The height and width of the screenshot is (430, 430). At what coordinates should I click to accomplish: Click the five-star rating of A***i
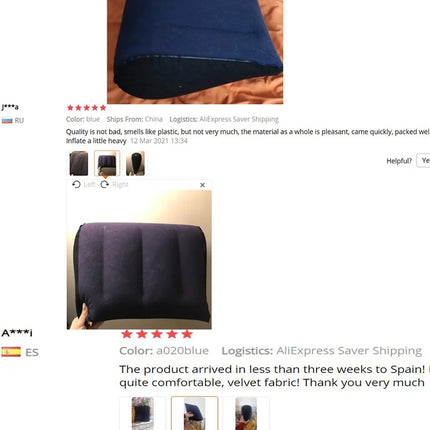coord(157,334)
